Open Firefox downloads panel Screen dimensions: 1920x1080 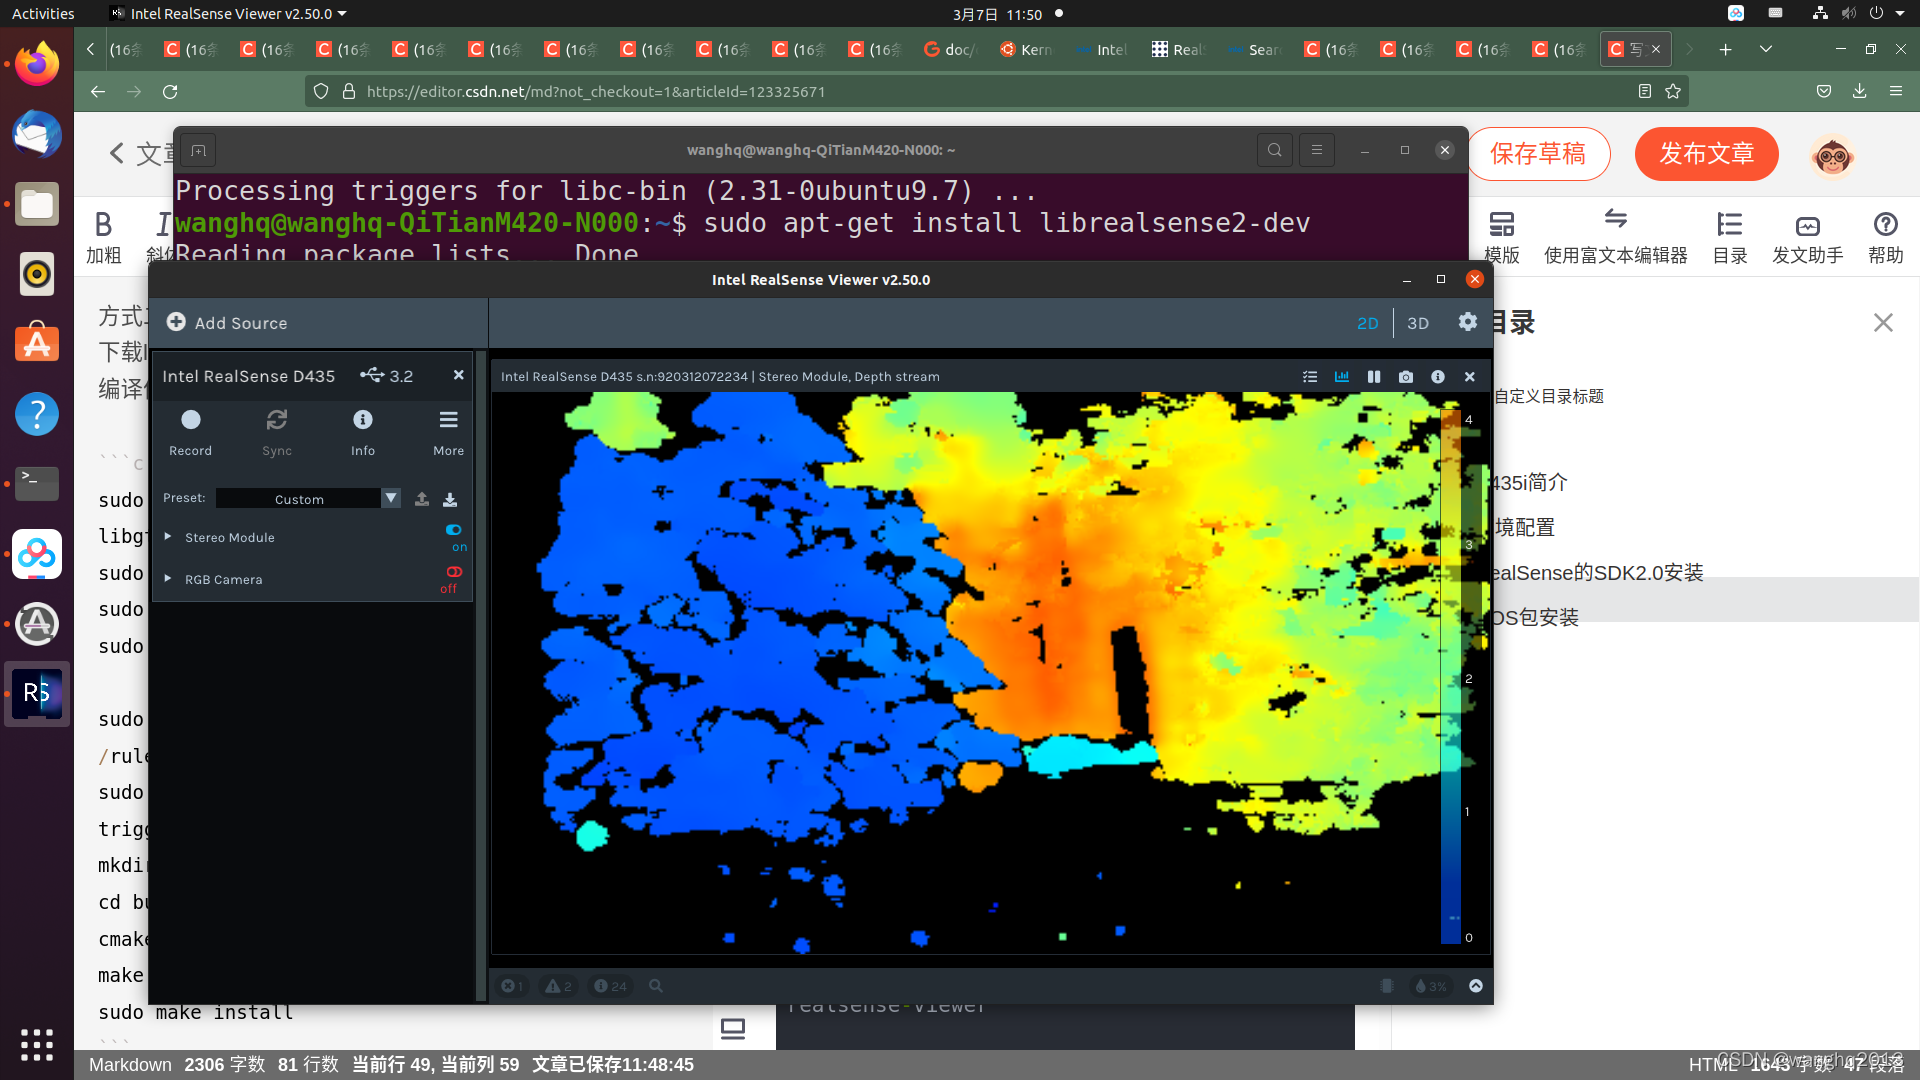pos(1859,91)
